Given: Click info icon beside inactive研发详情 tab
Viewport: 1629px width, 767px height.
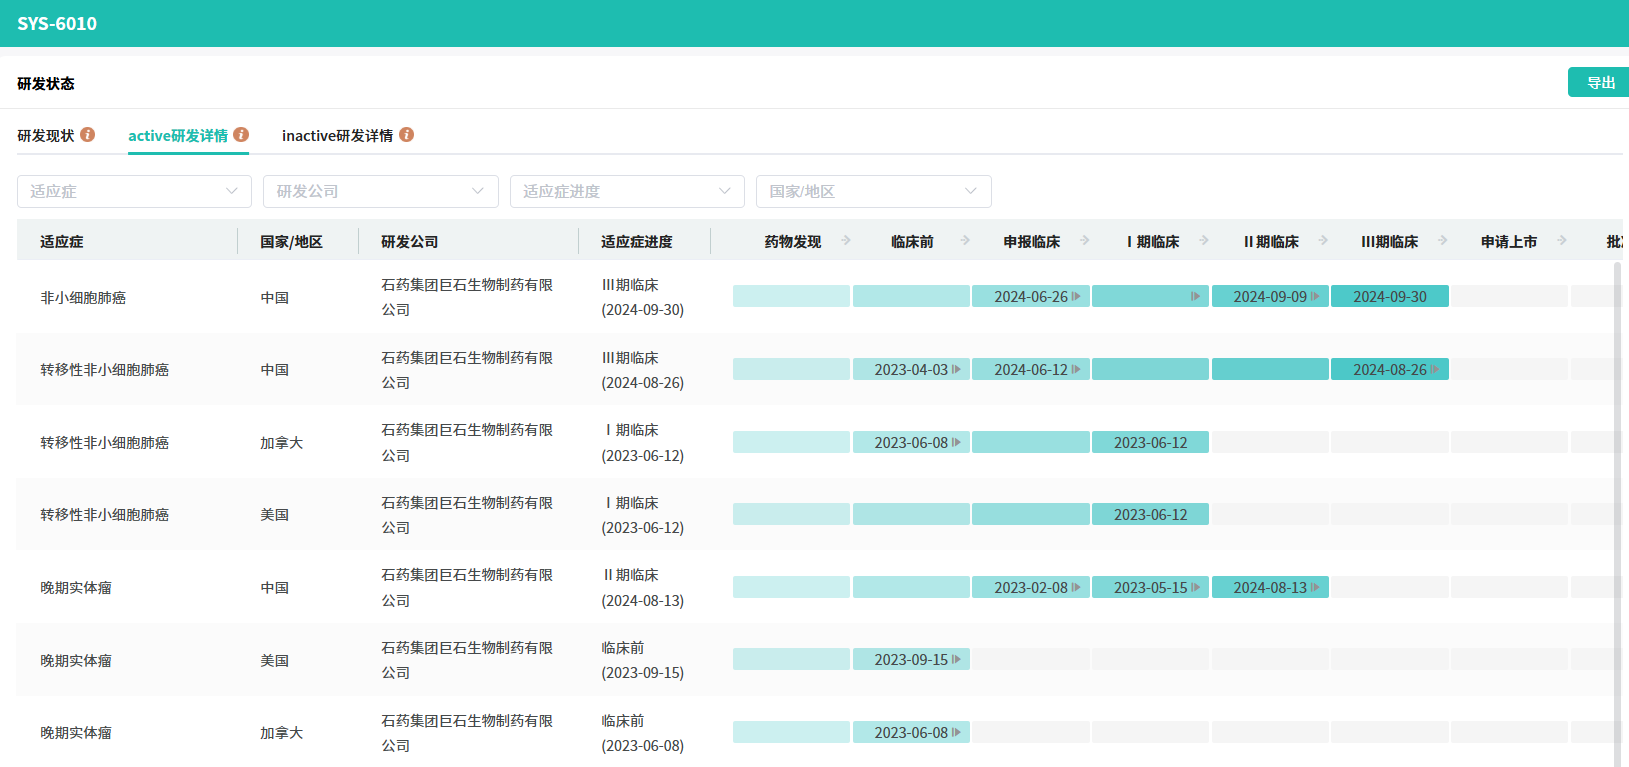Looking at the screenshot, I should pyautogui.click(x=406, y=135).
